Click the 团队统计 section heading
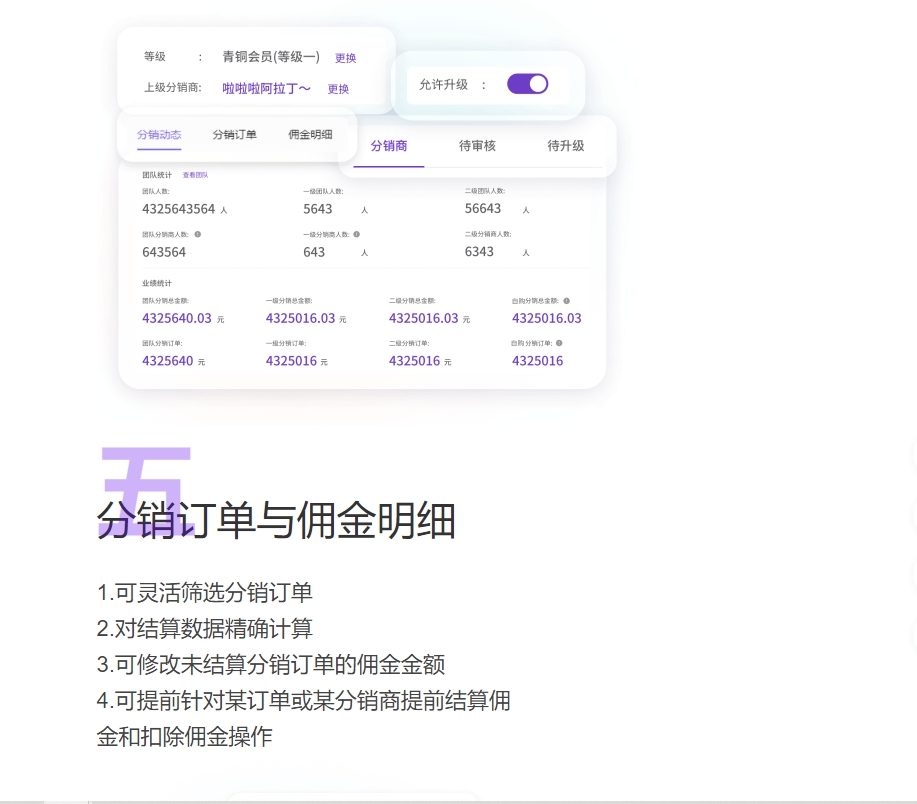917x804 pixels. click(x=157, y=175)
